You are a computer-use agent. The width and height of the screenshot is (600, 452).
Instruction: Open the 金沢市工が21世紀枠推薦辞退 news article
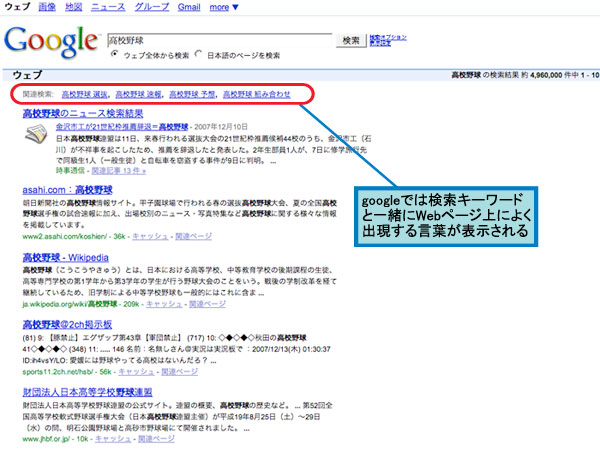pos(122,127)
